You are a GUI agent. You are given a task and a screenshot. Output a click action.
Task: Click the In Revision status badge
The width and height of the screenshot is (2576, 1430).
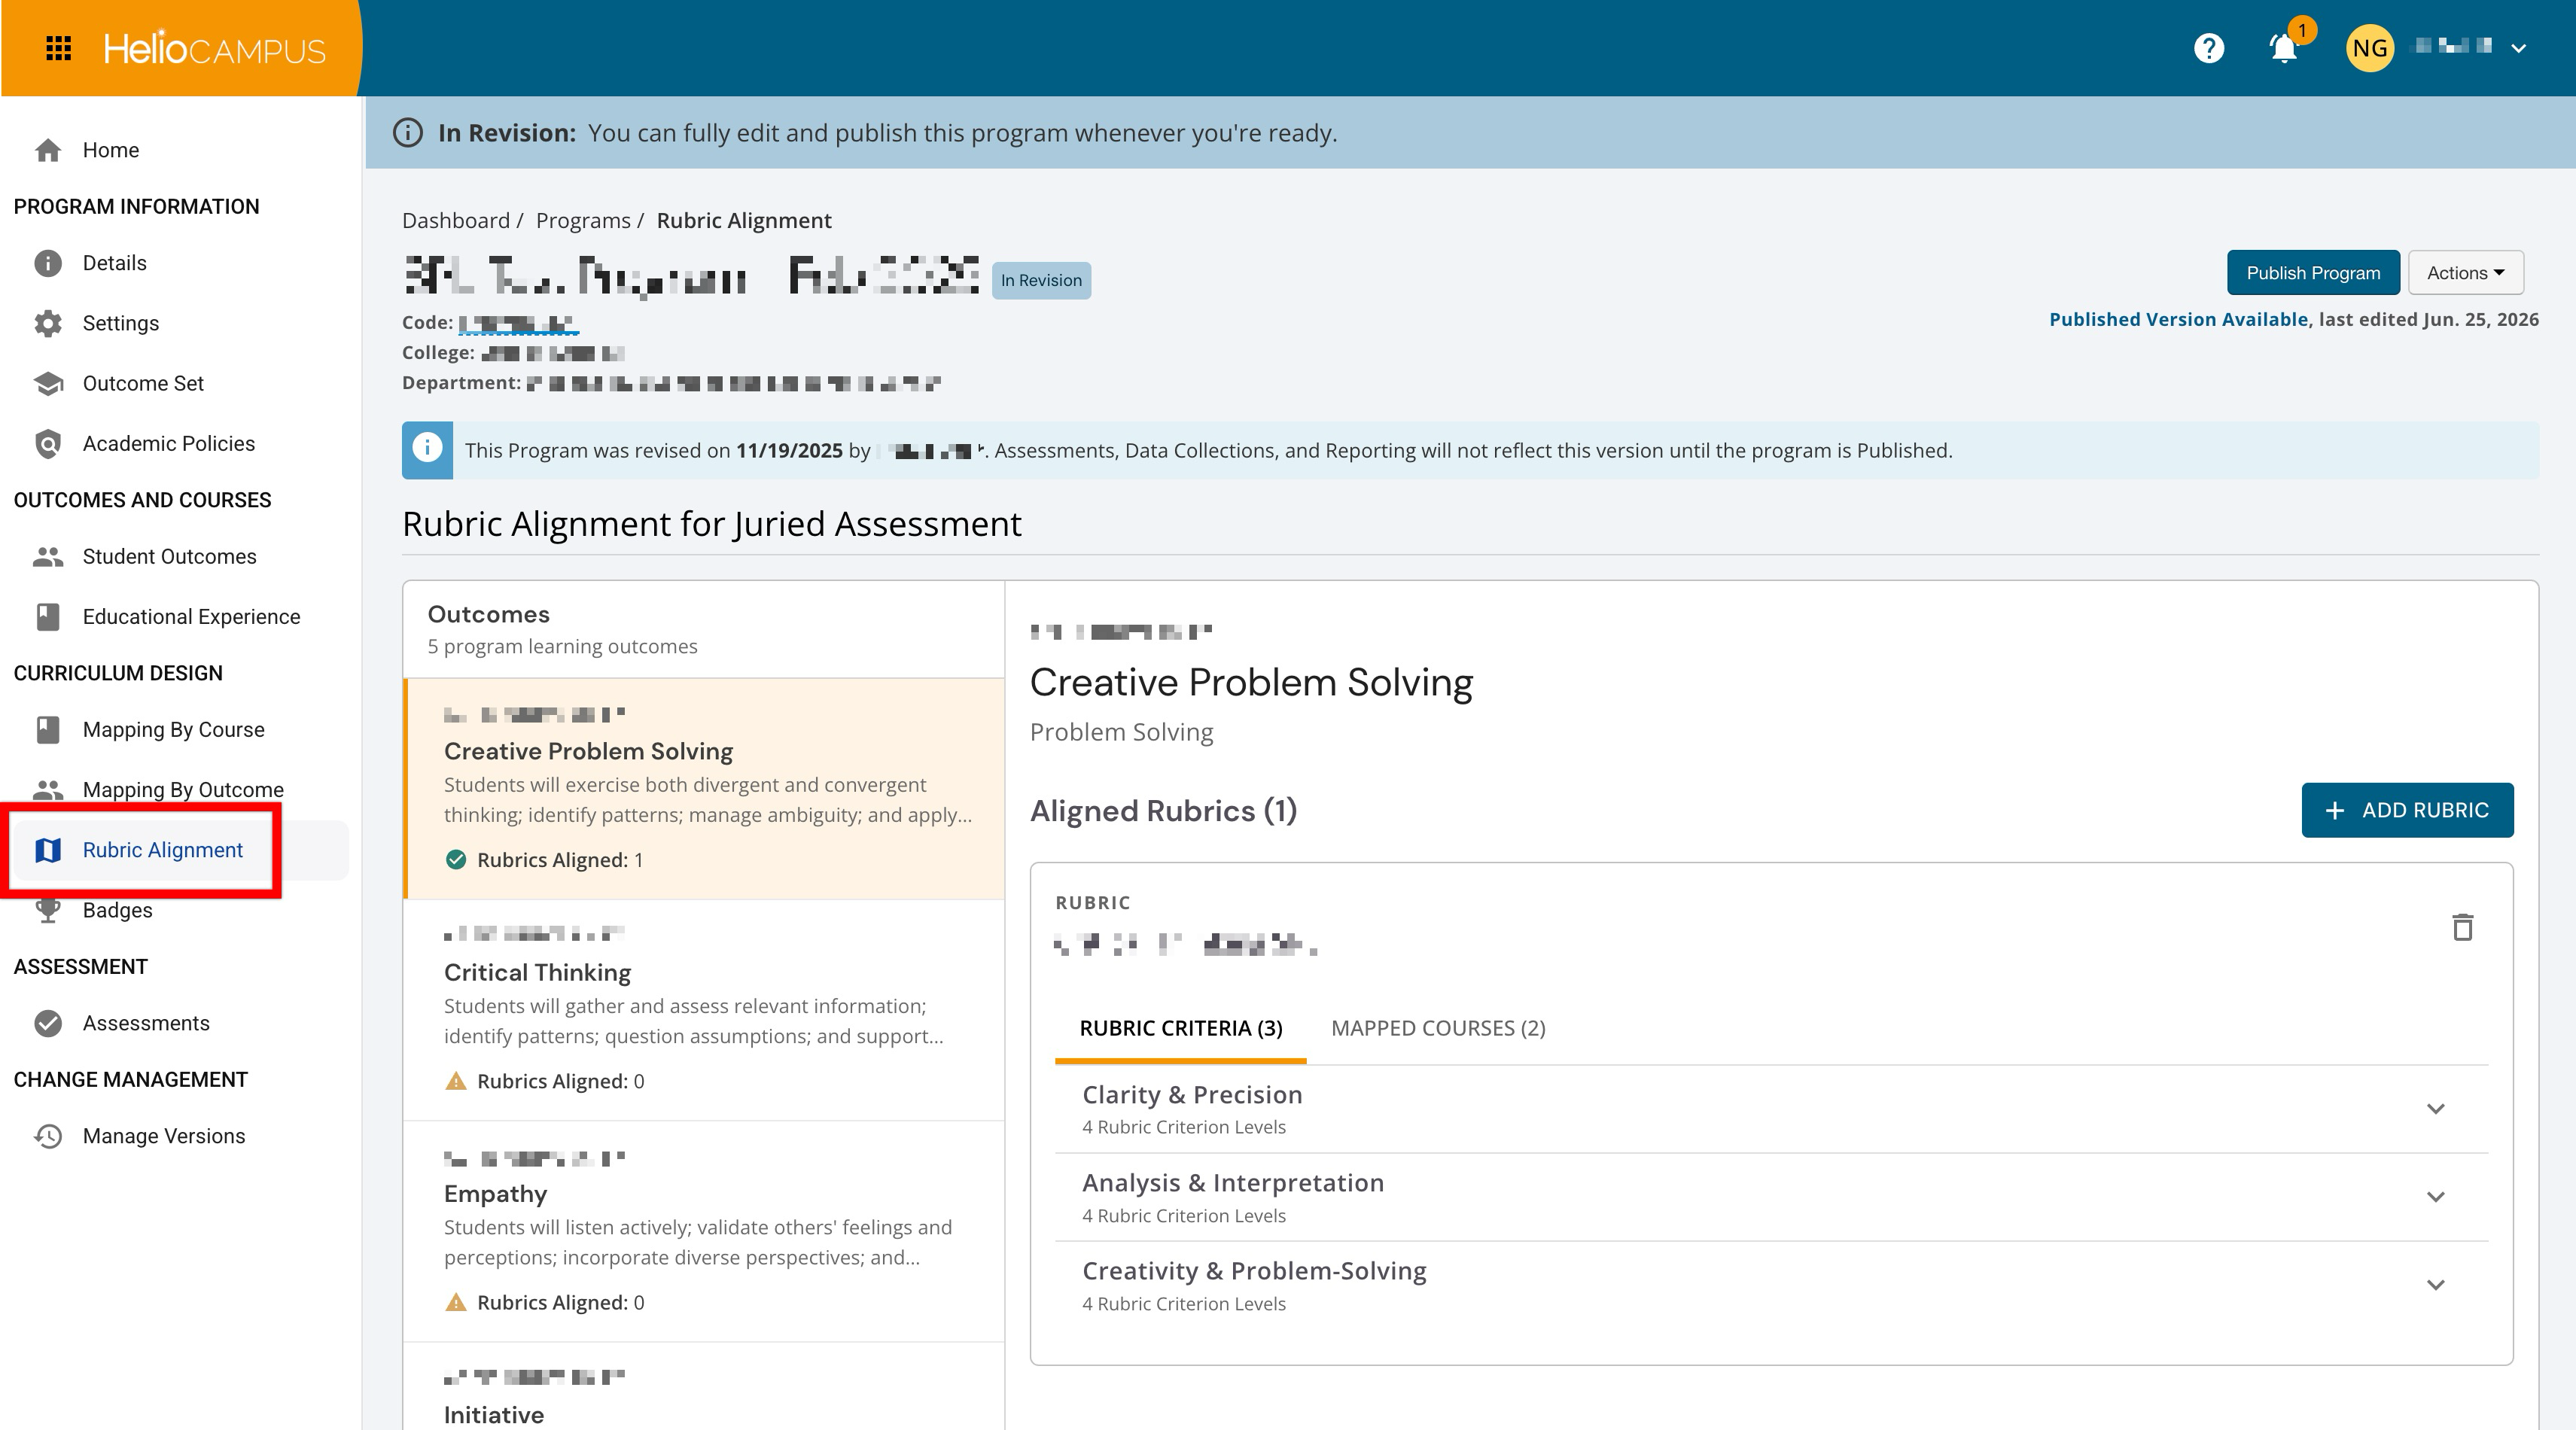tap(1041, 280)
